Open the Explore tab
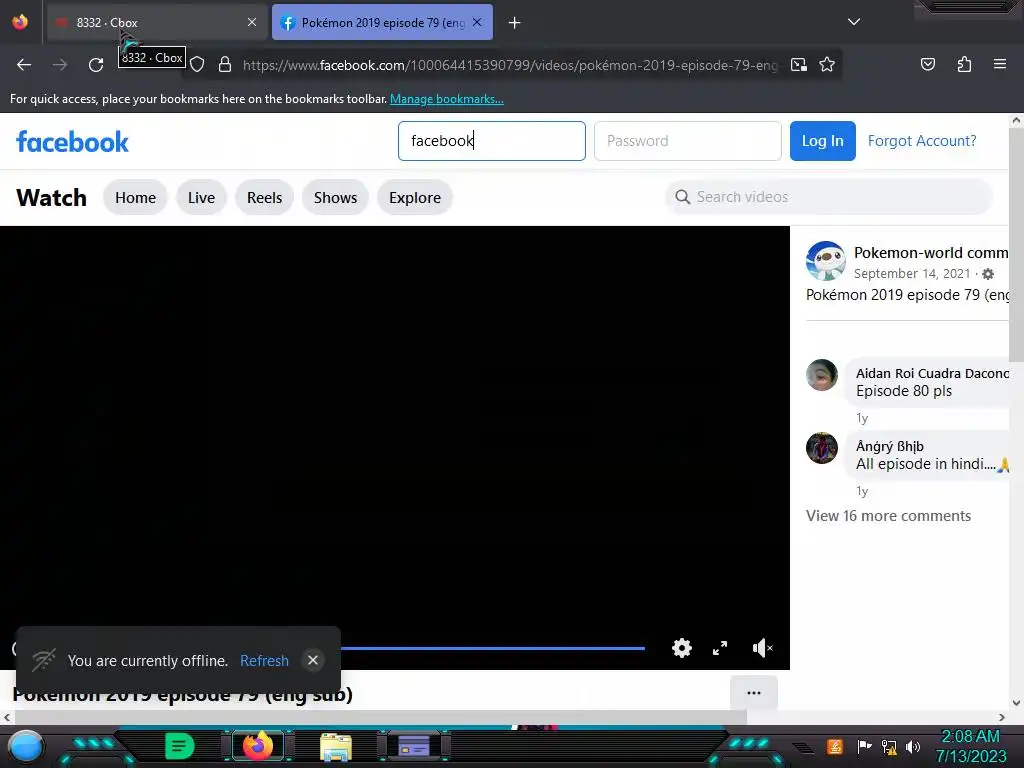The image size is (1024, 768). (415, 198)
